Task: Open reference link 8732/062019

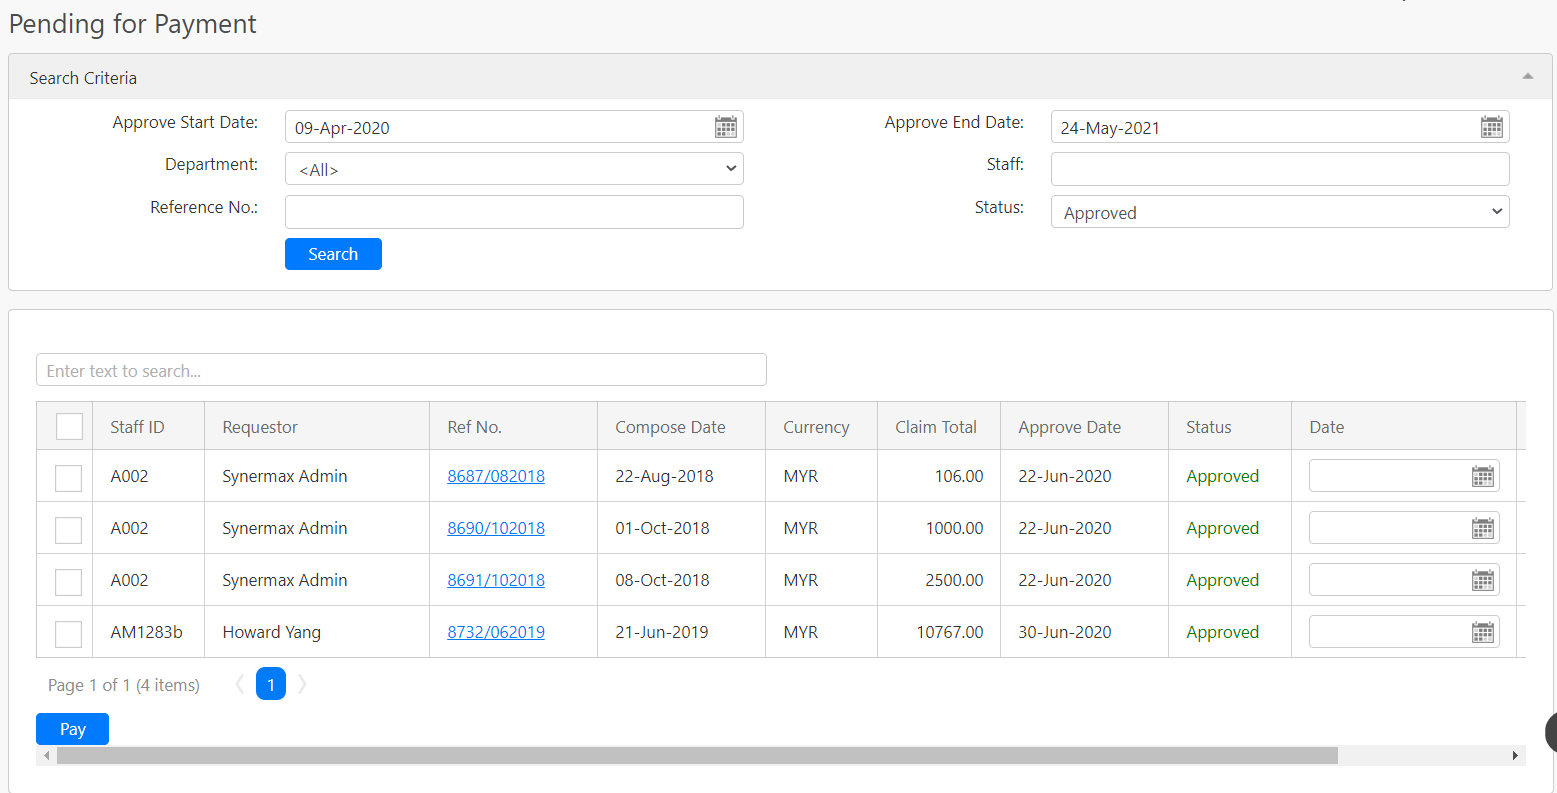Action: pyautogui.click(x=496, y=632)
